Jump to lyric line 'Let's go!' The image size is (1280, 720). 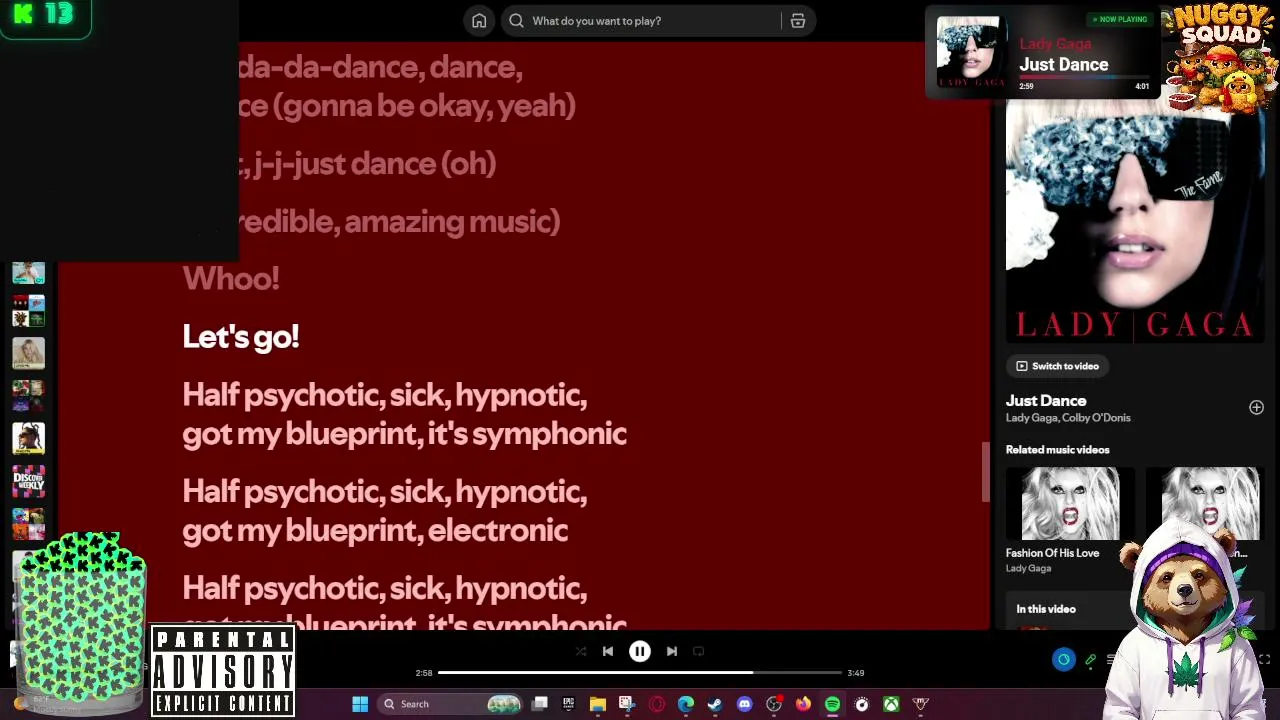tap(241, 337)
